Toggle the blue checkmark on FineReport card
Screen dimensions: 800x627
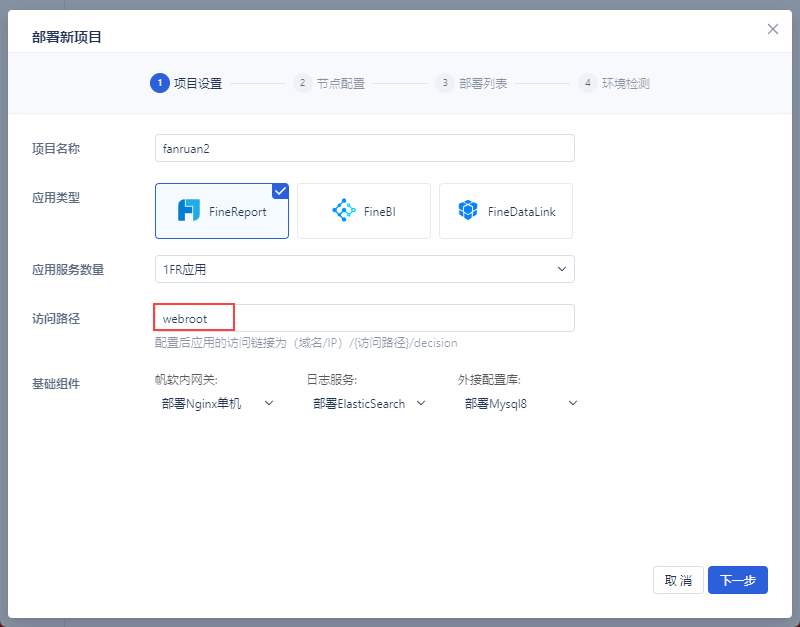click(281, 191)
